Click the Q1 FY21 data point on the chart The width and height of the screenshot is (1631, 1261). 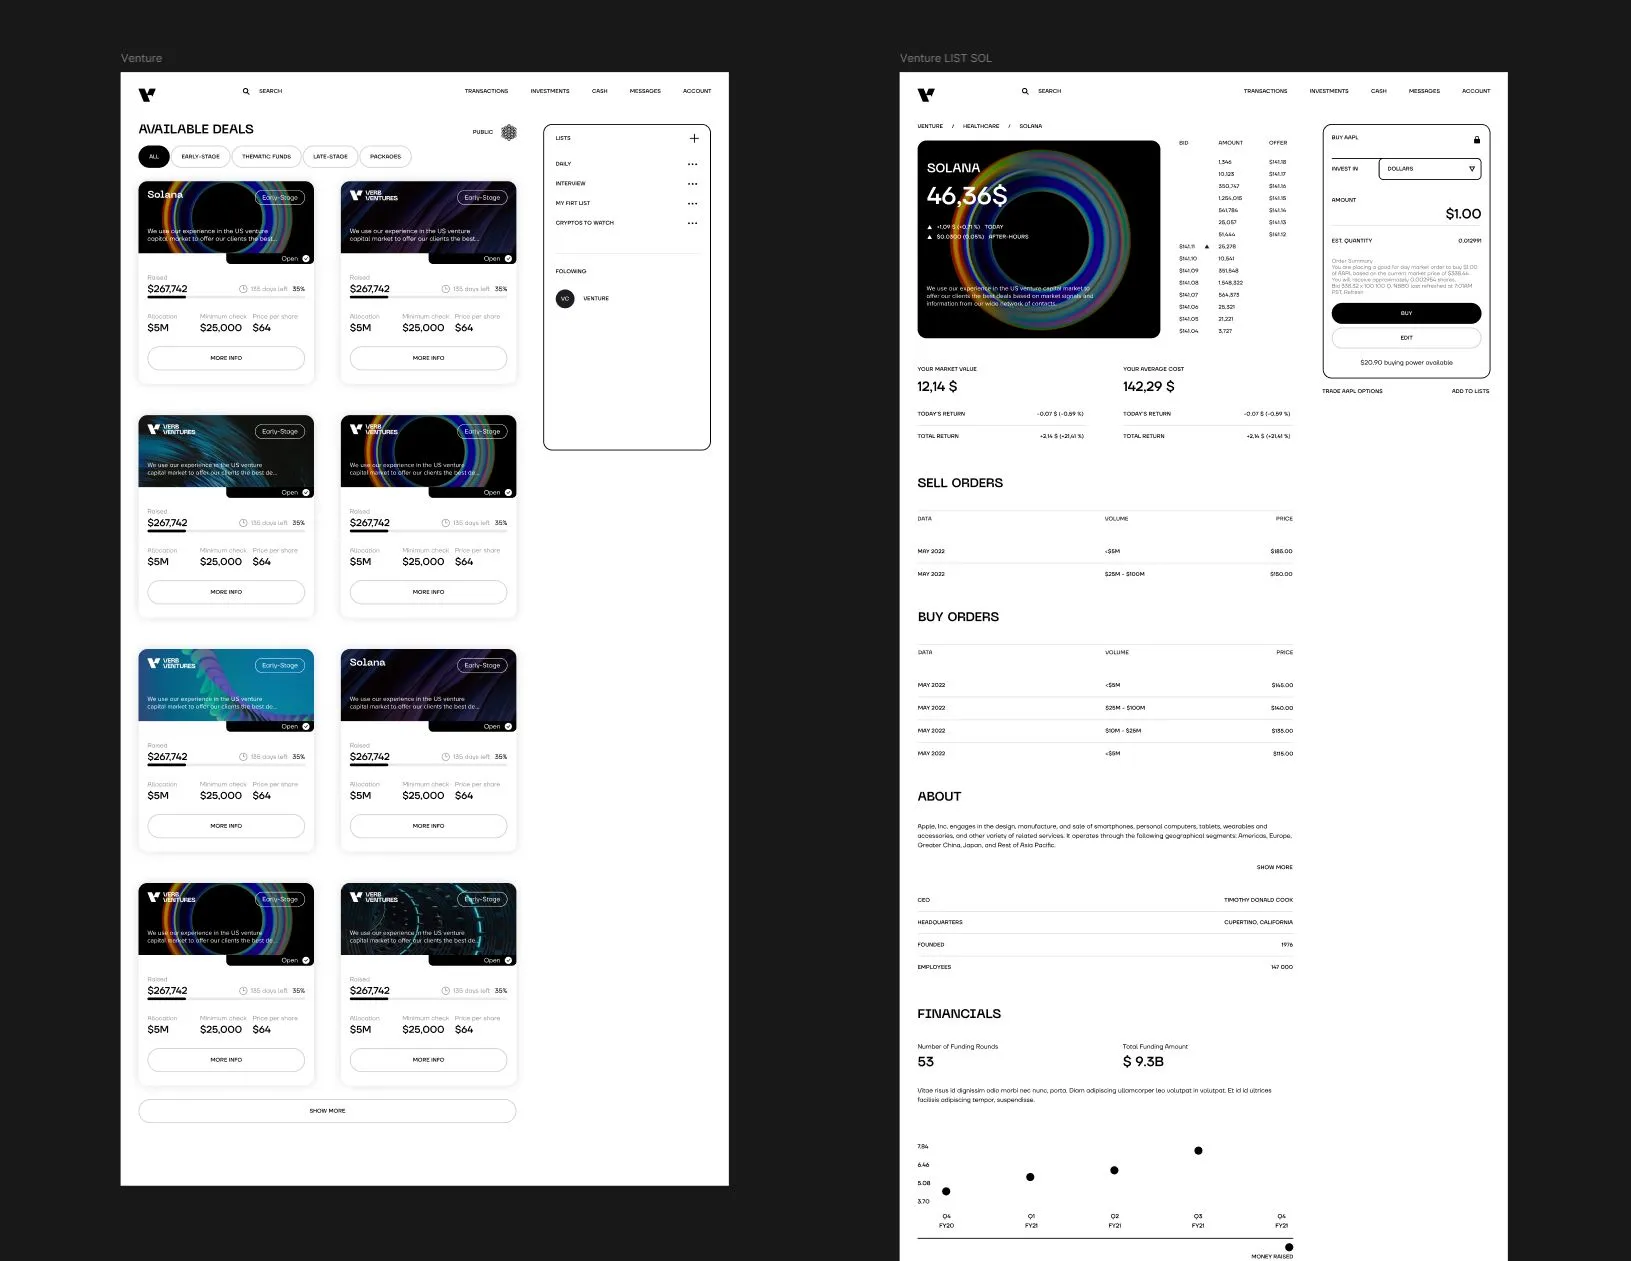click(1030, 1177)
